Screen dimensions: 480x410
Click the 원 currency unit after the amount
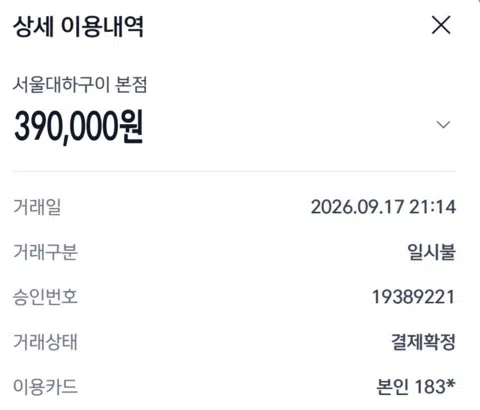tap(131, 127)
